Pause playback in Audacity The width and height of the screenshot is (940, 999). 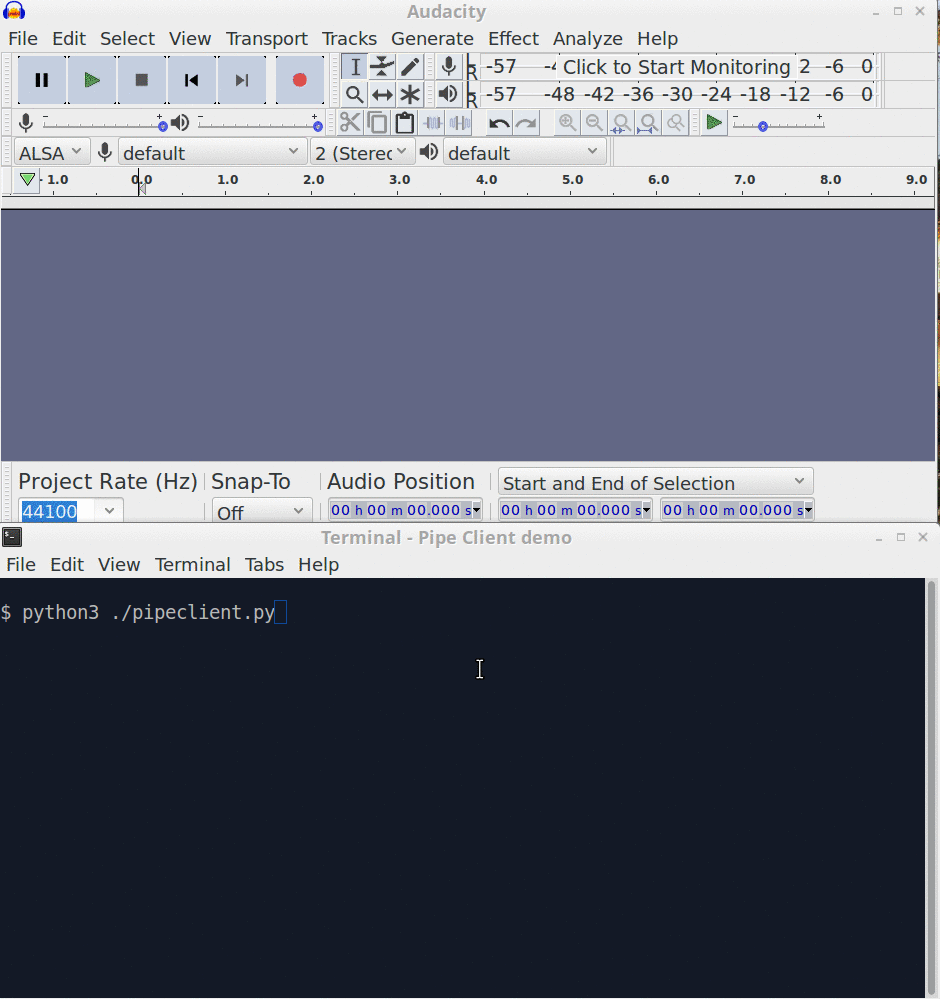41,80
